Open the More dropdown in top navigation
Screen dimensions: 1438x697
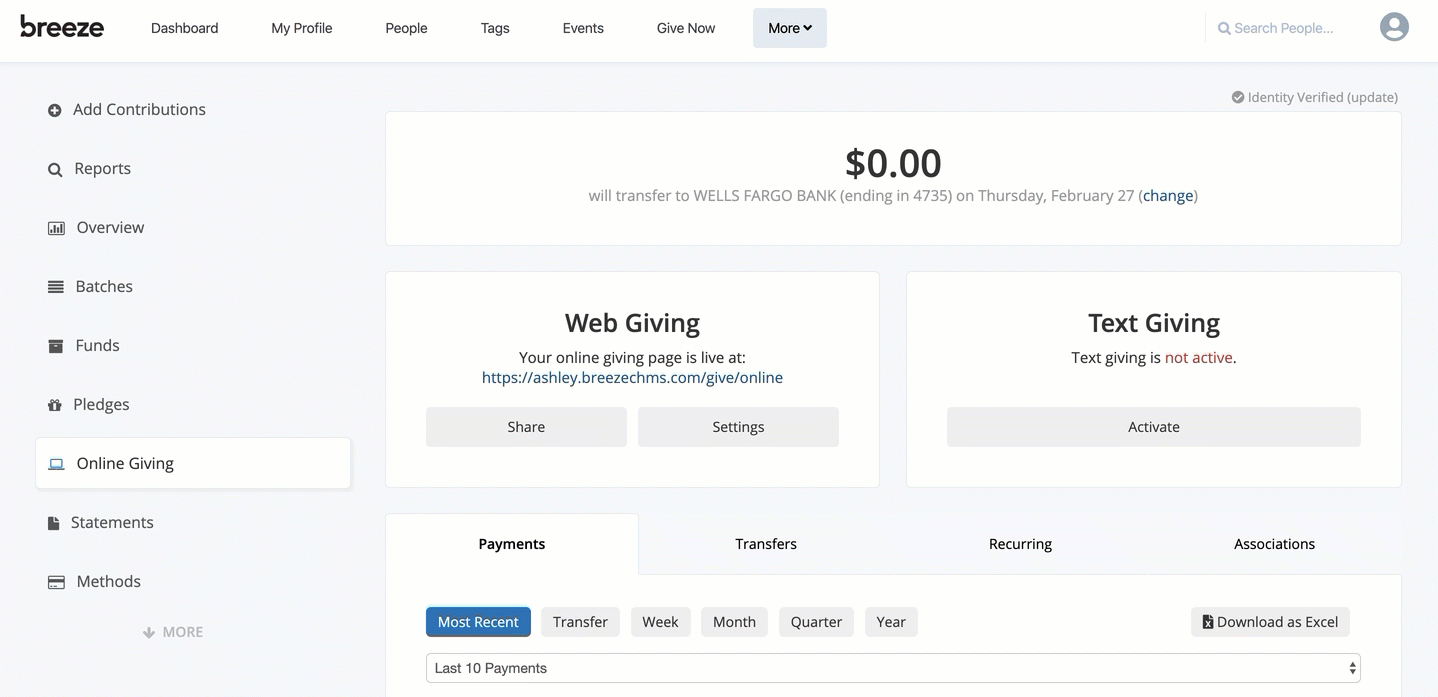pyautogui.click(x=790, y=28)
